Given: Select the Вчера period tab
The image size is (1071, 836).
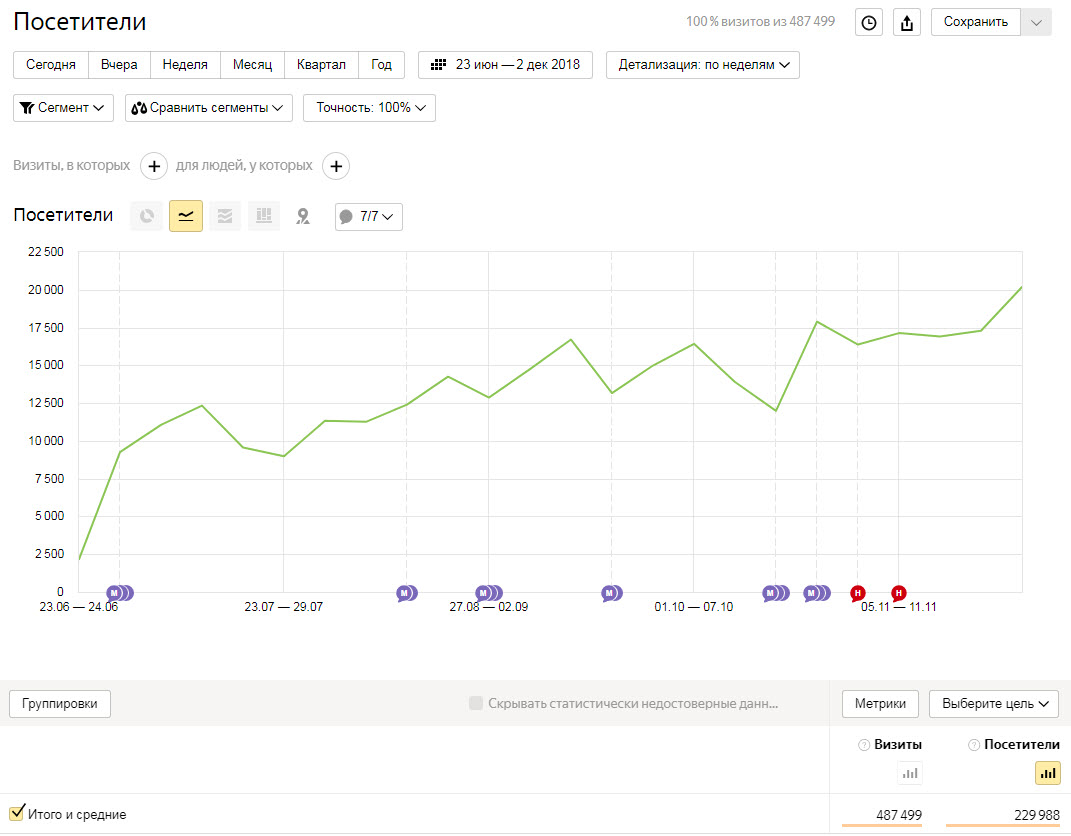Looking at the screenshot, I should pyautogui.click(x=119, y=65).
